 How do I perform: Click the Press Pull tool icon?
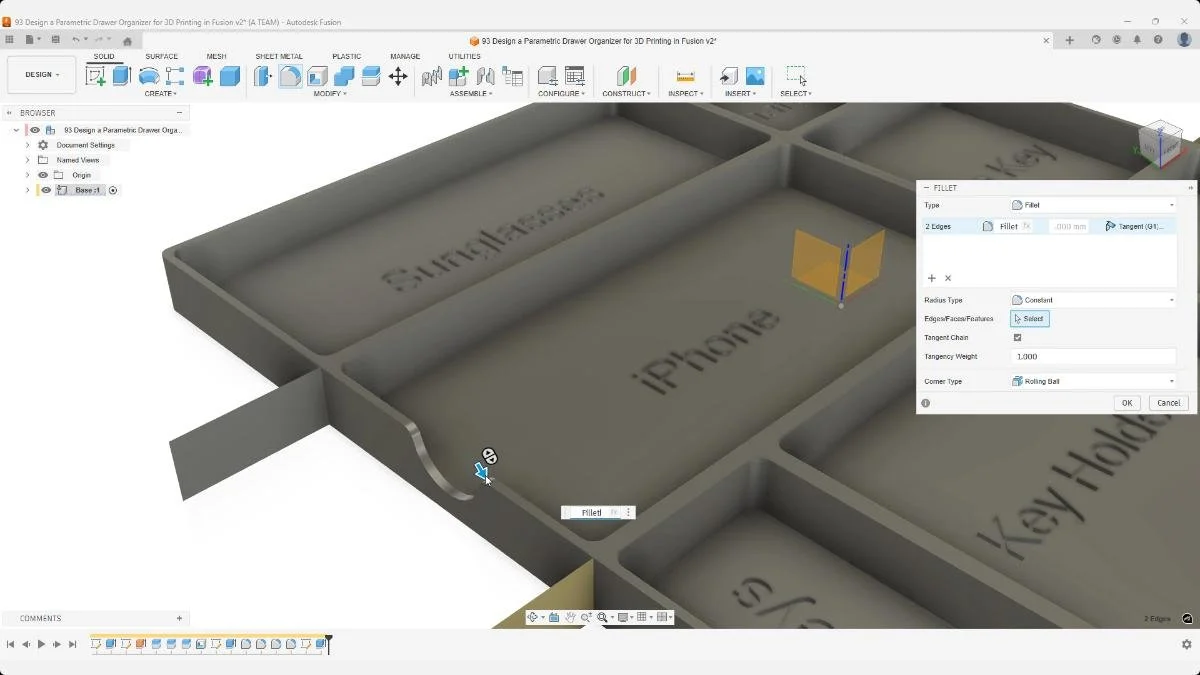pyautogui.click(x=263, y=76)
